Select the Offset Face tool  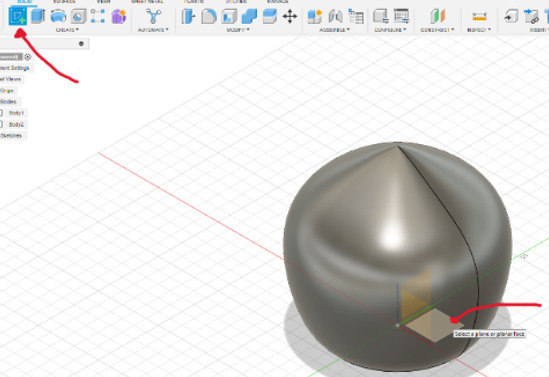click(x=270, y=16)
